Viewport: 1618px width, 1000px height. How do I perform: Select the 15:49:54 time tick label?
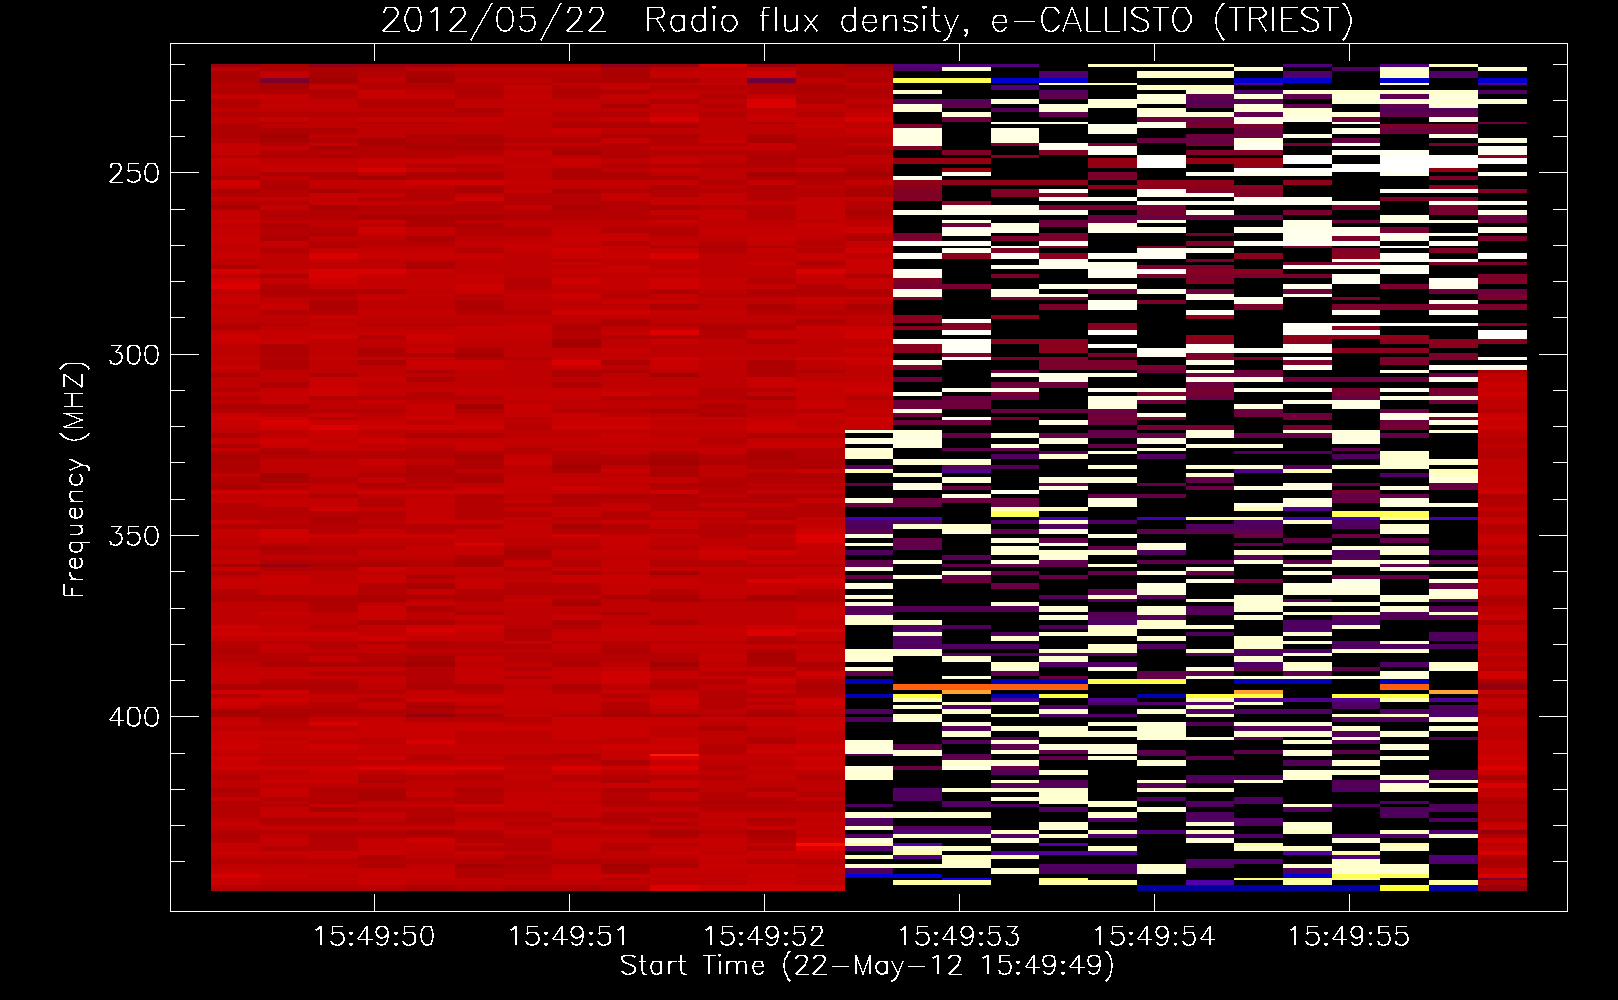pyautogui.click(x=1154, y=936)
